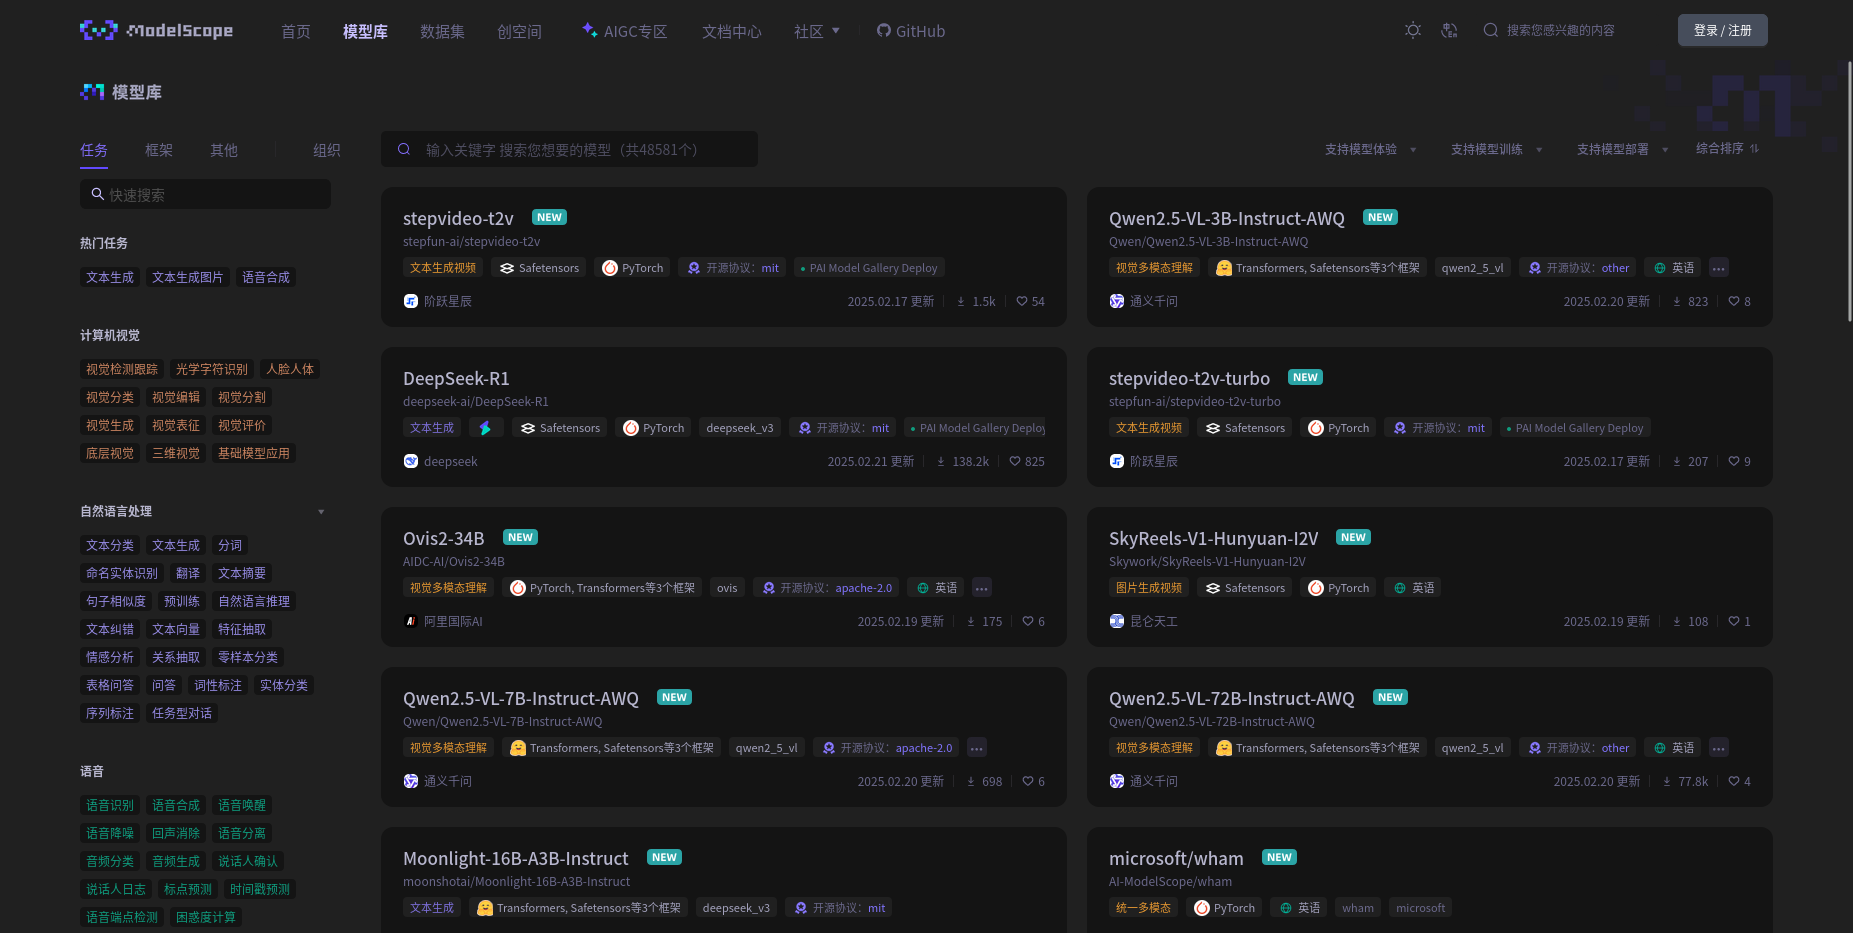Click download icon on Qwen2.5-VL-72B card
The width and height of the screenshot is (1853, 933).
(x=1667, y=781)
